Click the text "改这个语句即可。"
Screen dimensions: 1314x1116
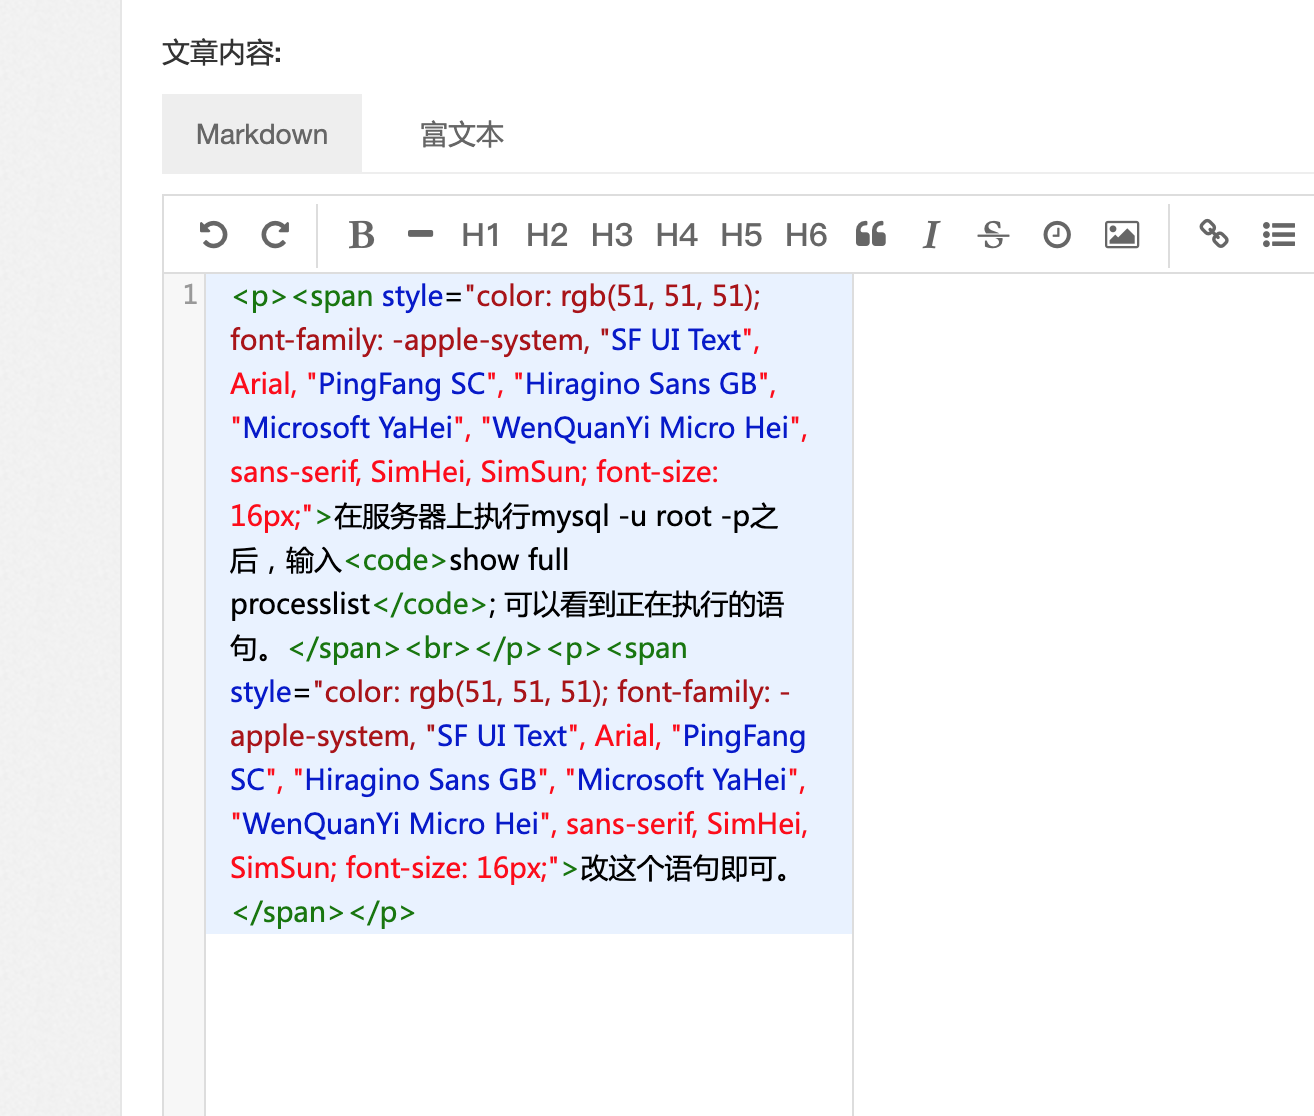(687, 868)
